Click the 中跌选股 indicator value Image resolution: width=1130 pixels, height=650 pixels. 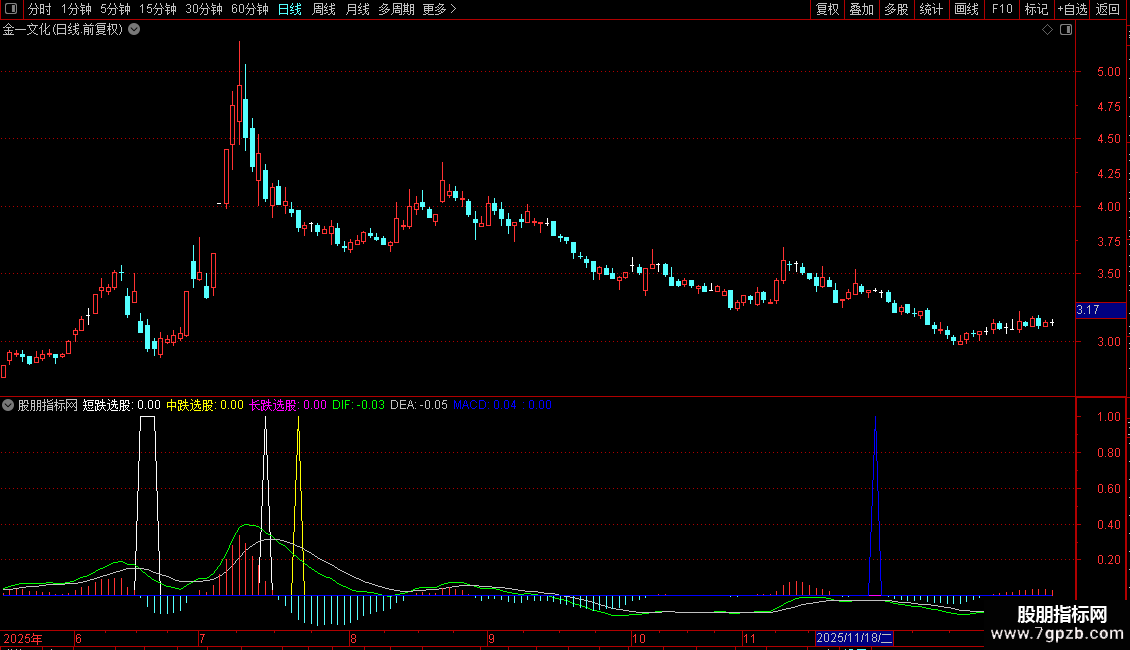(205, 405)
